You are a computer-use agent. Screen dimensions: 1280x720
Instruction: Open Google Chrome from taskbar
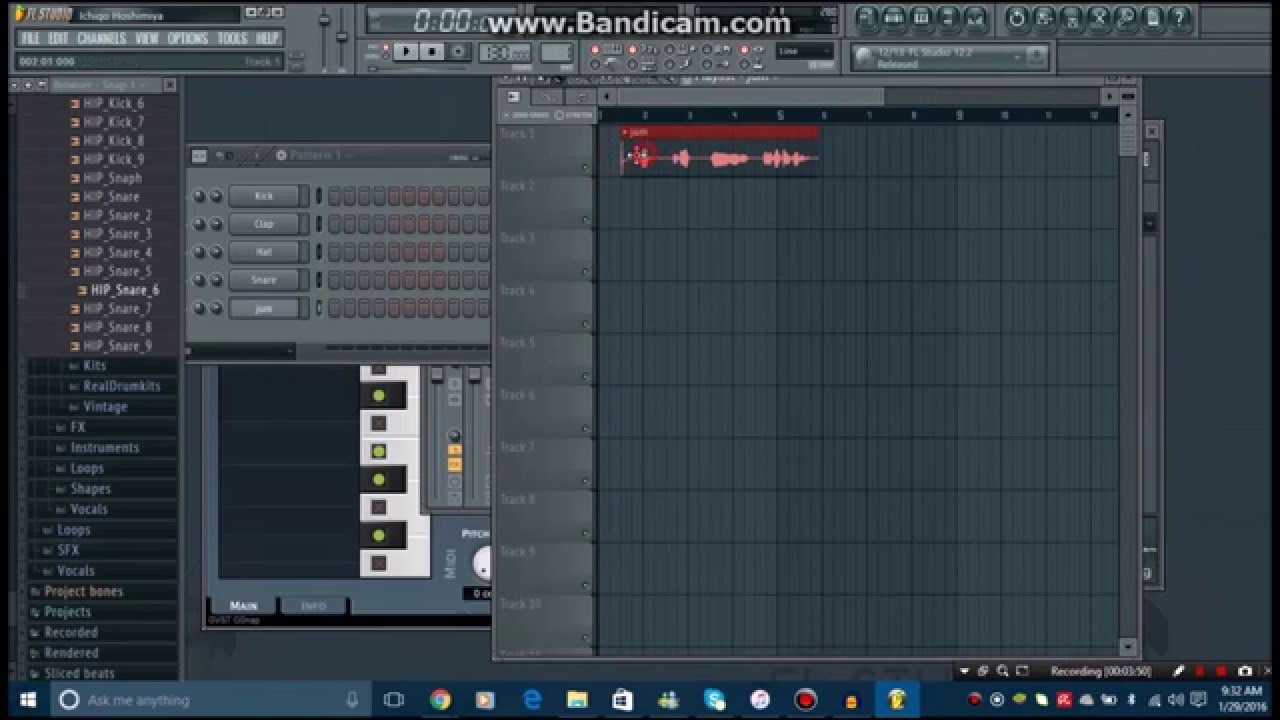(x=440, y=700)
